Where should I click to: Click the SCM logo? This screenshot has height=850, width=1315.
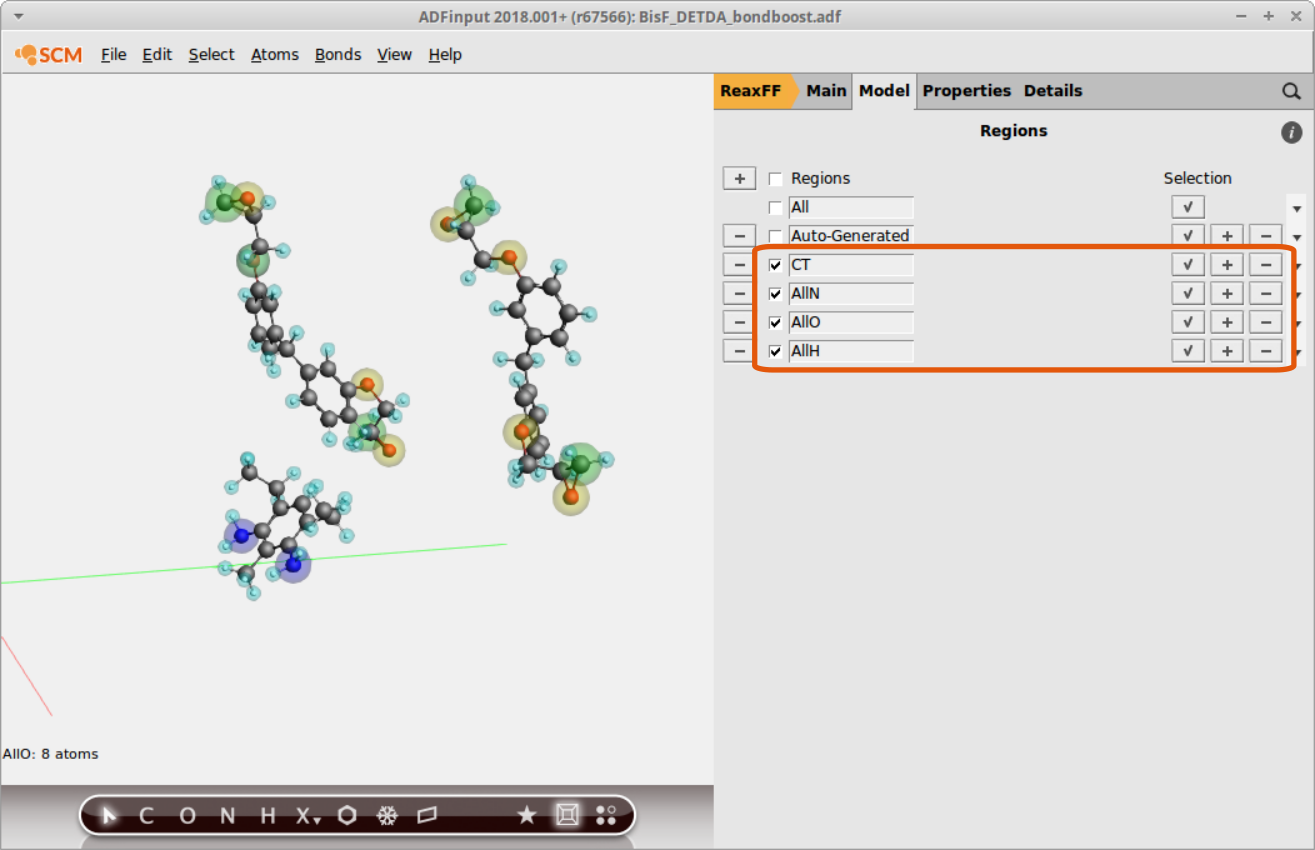pos(49,55)
